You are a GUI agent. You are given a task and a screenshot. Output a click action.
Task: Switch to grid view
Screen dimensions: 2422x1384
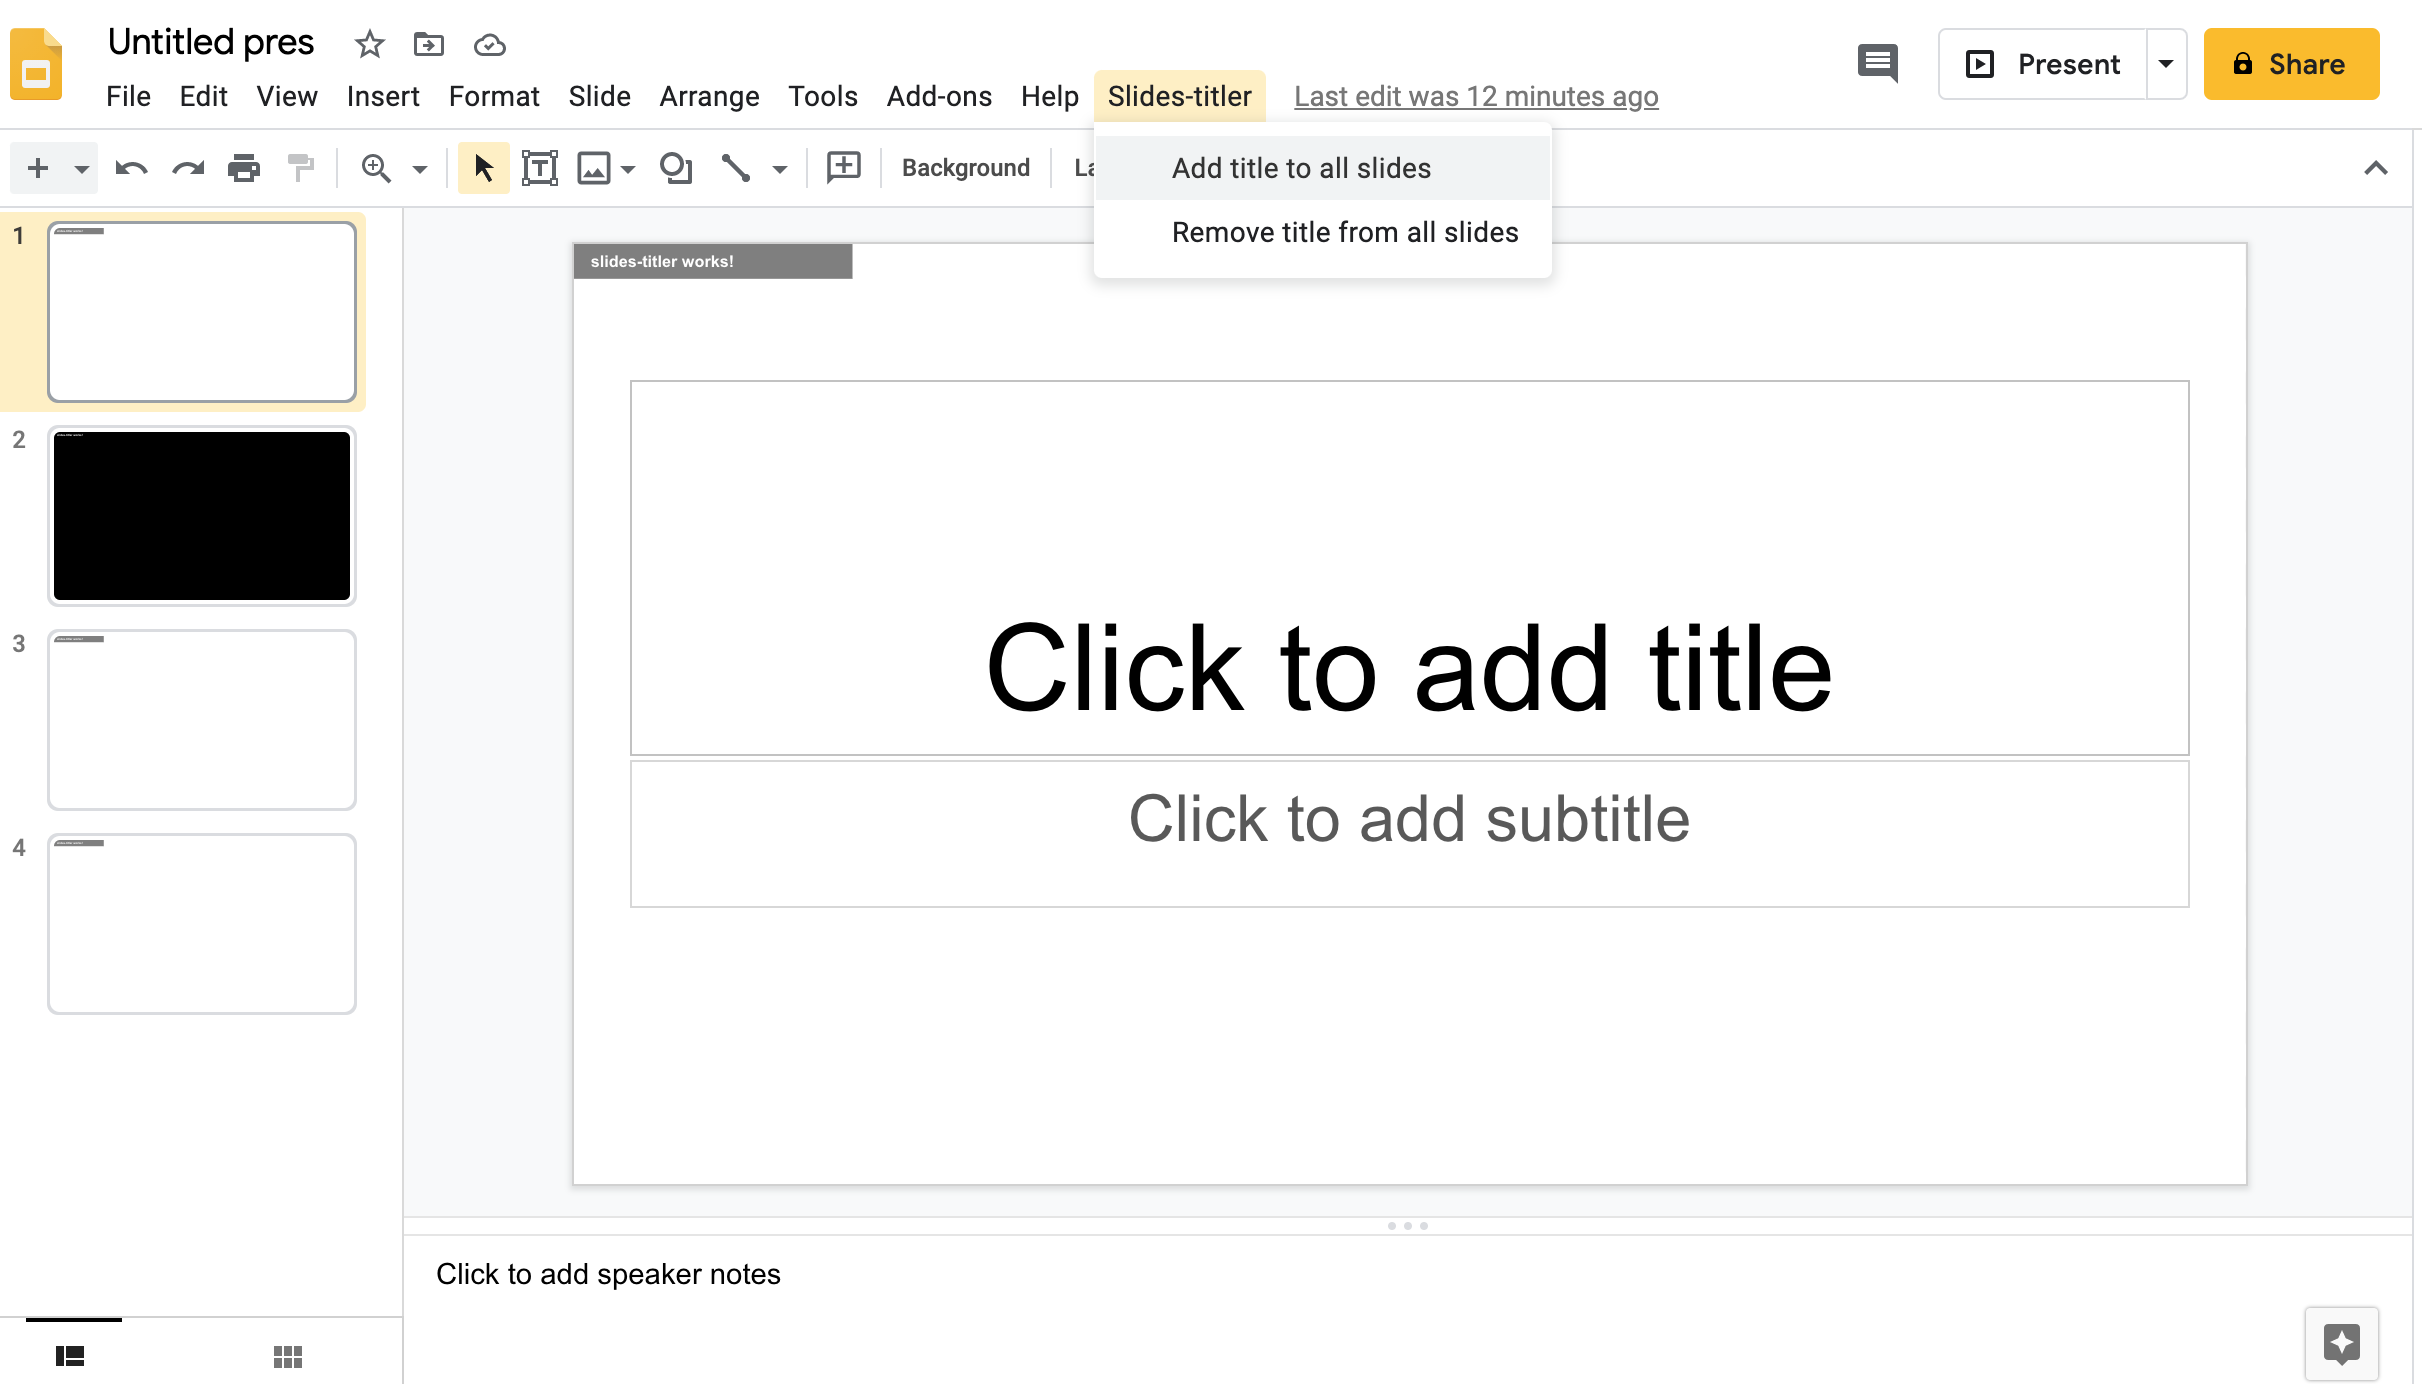point(288,1356)
